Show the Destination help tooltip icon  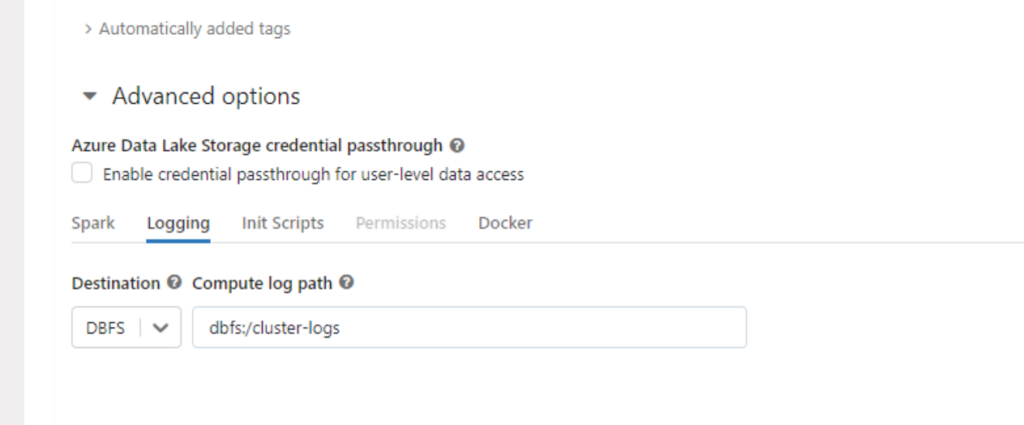point(174,282)
